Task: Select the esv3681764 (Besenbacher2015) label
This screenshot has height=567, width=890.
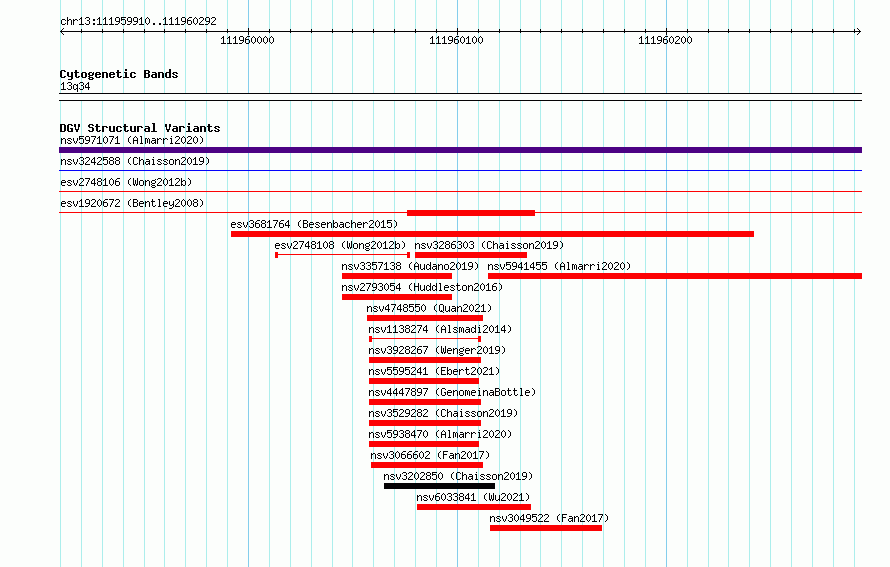Action: [314, 224]
